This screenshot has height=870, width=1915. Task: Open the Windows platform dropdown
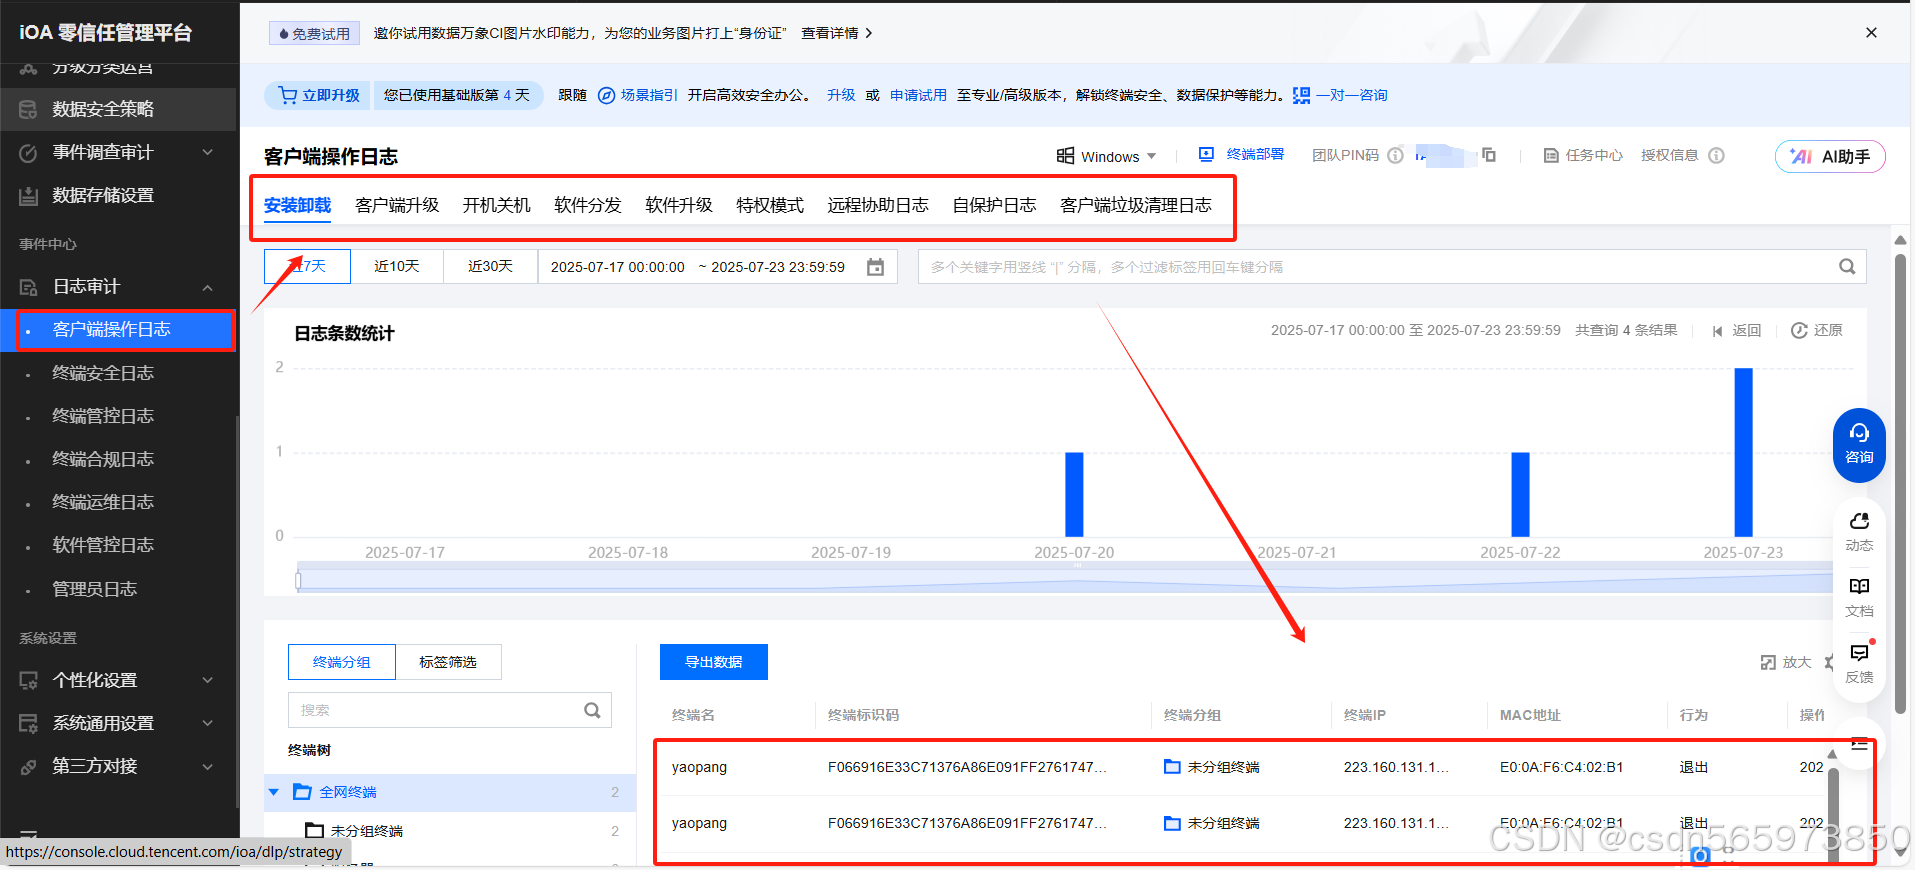pyautogui.click(x=1107, y=156)
